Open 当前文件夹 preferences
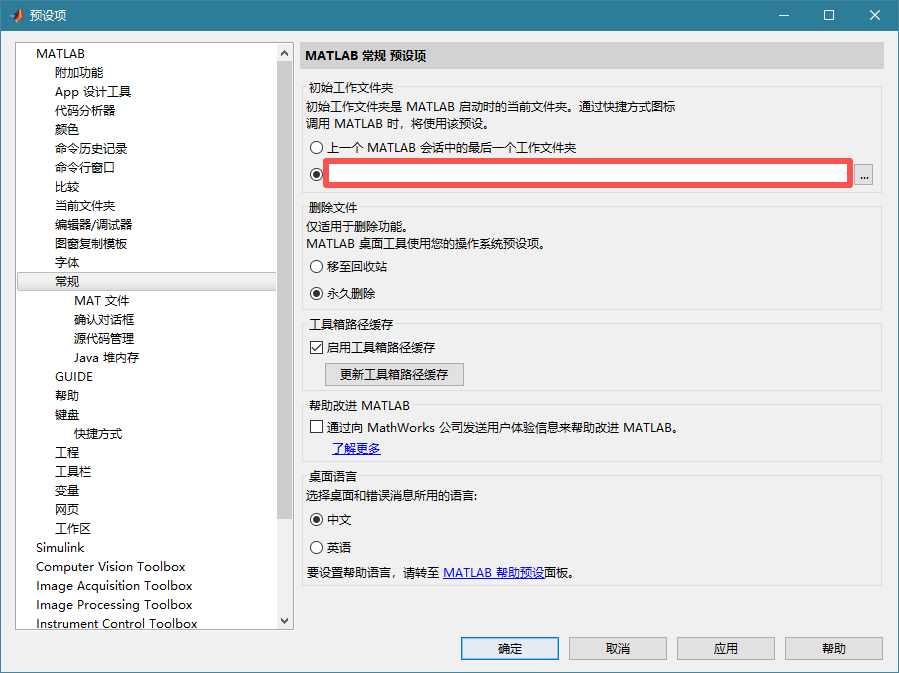899x673 pixels. click(85, 206)
